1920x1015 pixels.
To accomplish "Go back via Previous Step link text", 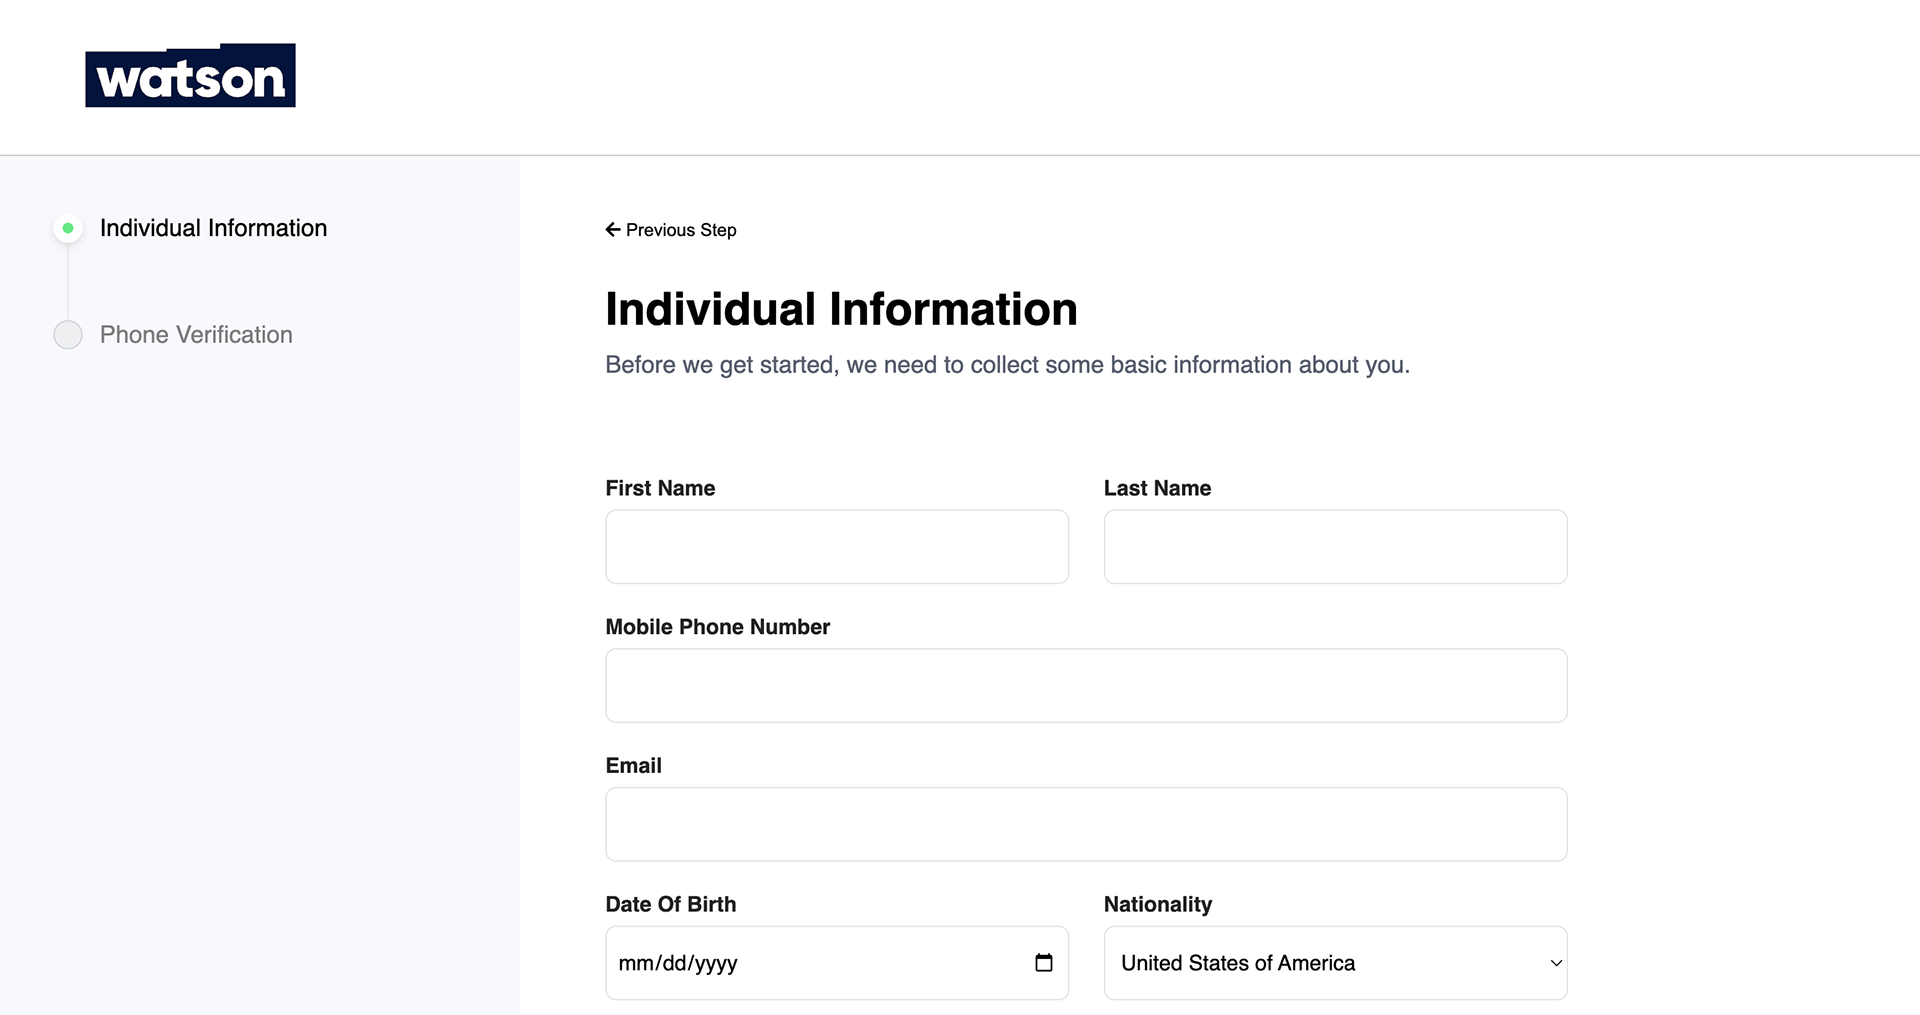I will (681, 230).
